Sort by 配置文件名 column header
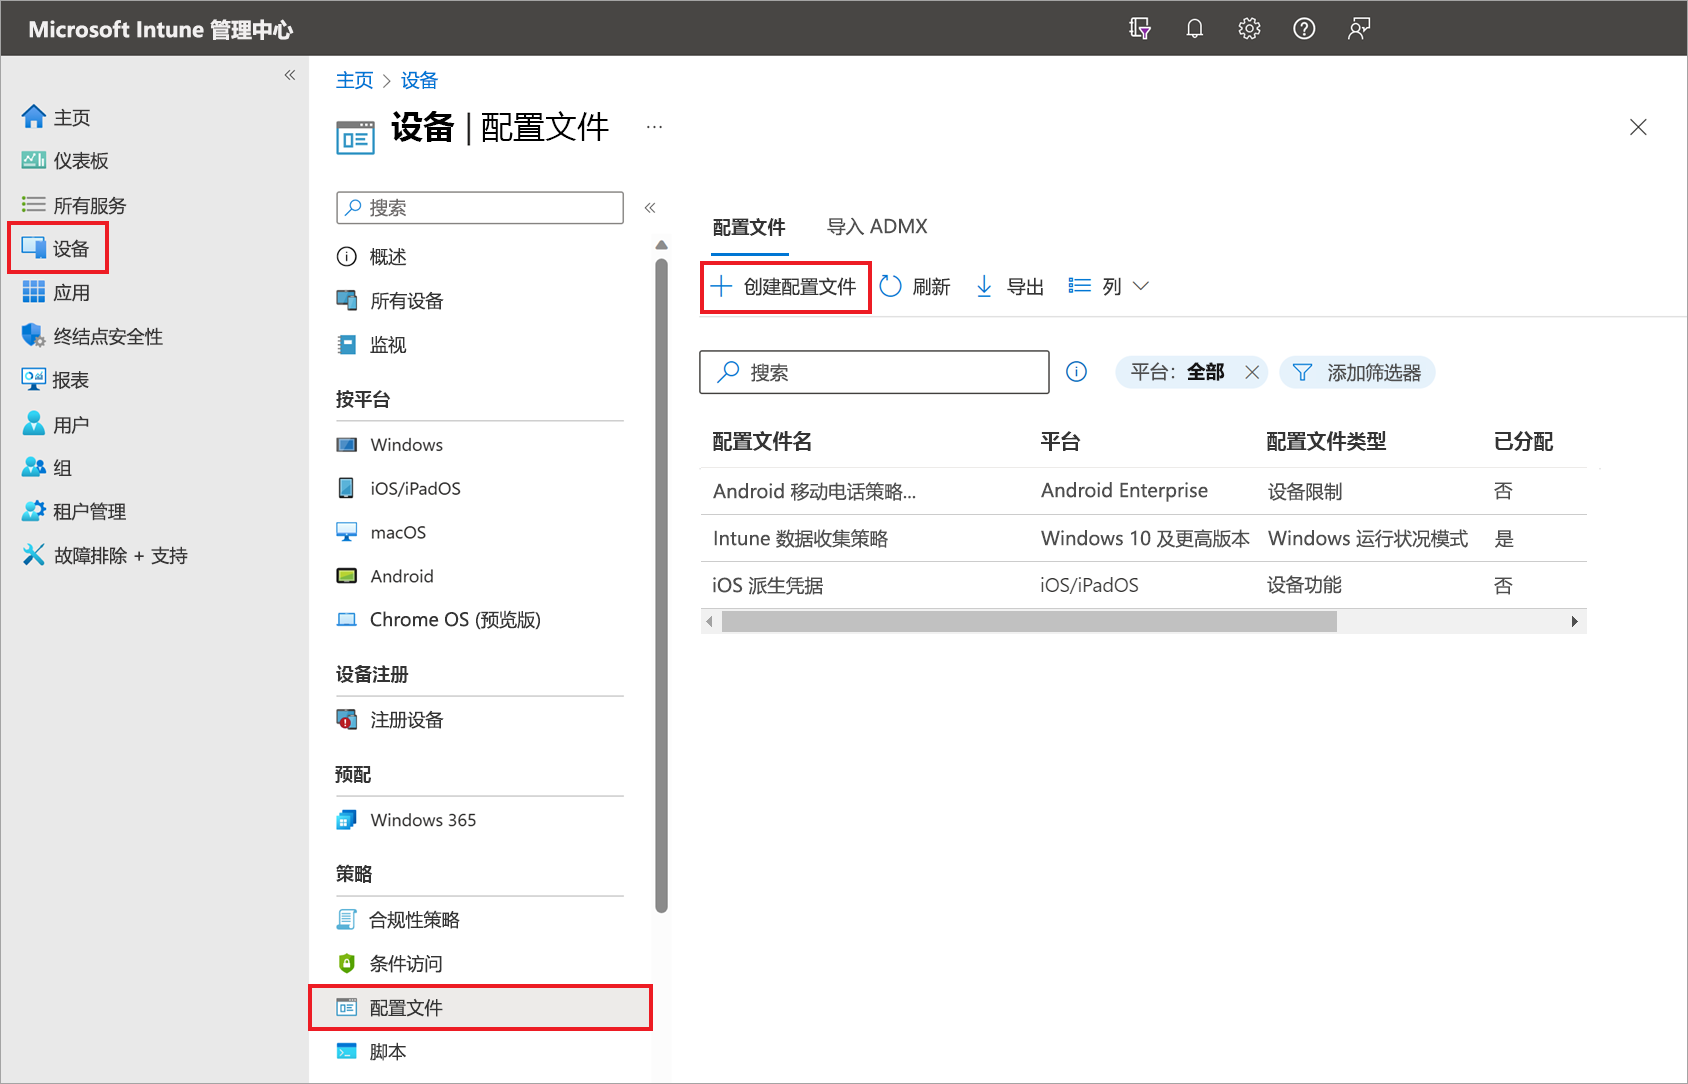 762,442
